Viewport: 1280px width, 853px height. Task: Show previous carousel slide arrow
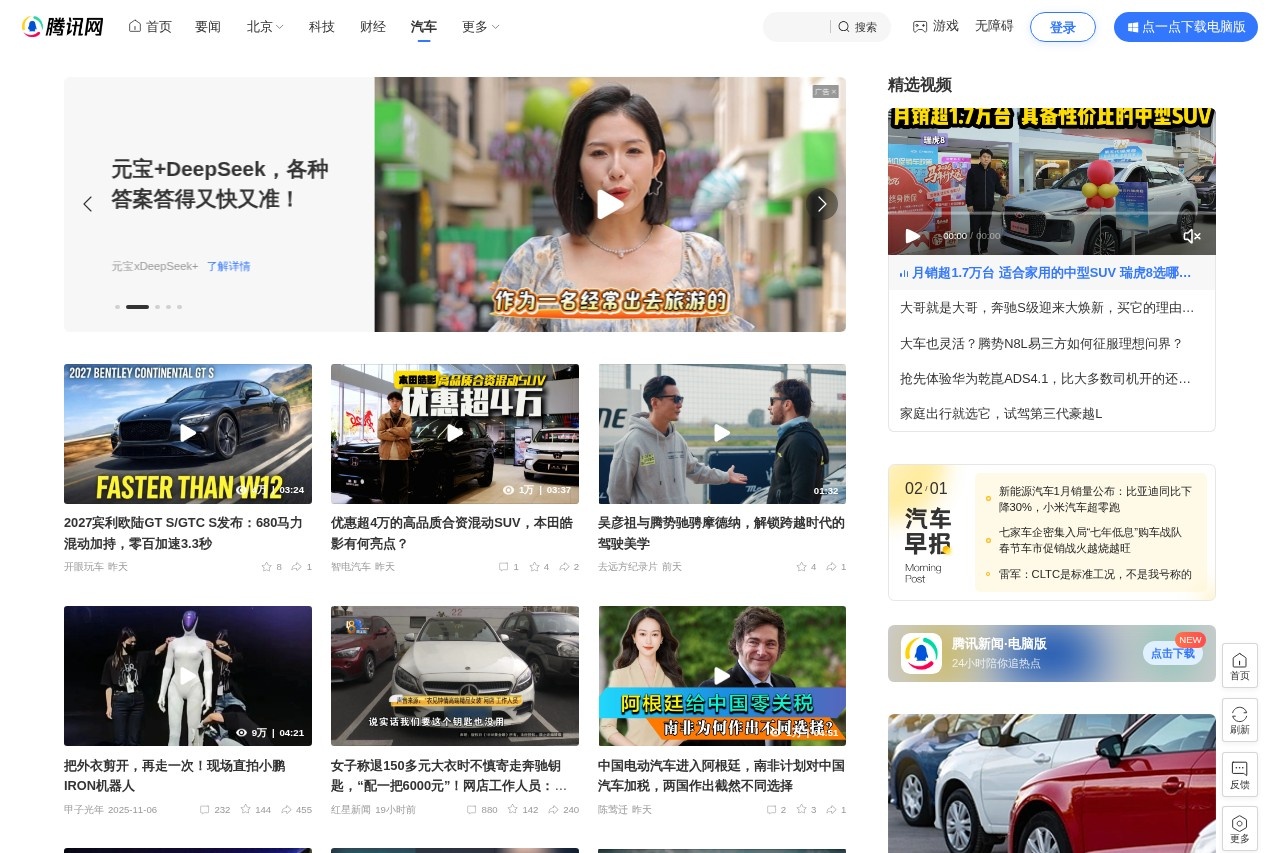click(87, 204)
